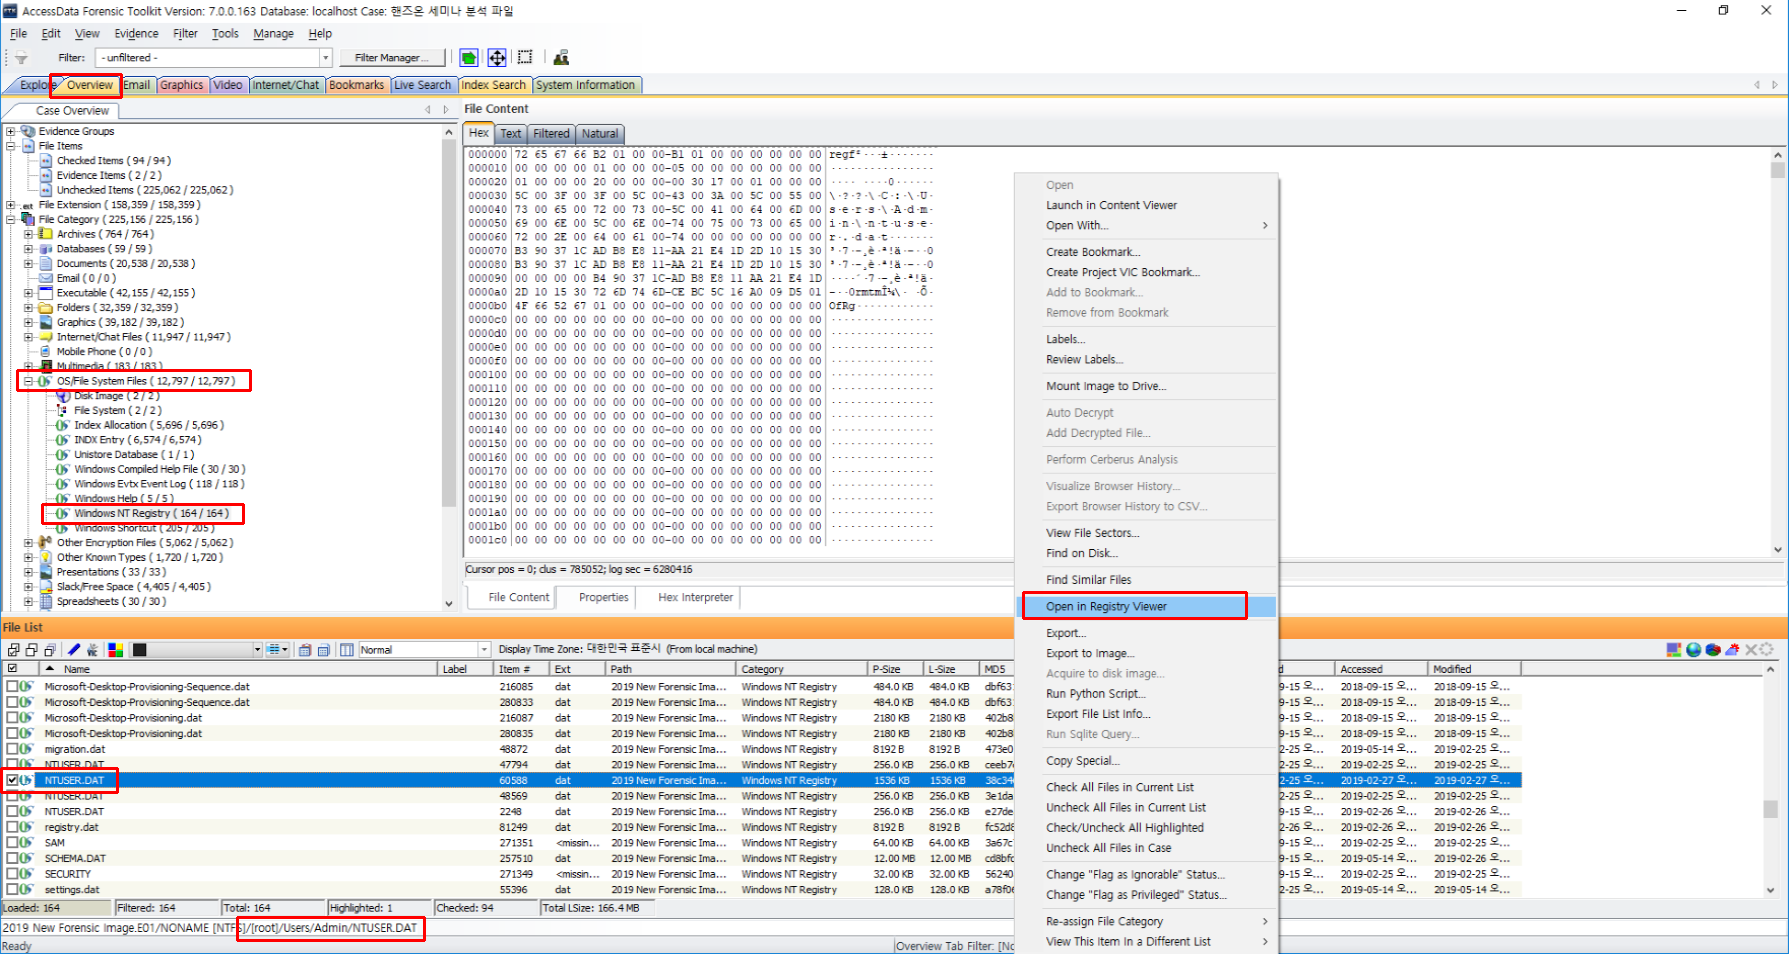1789x954 pixels.
Task: Click the treemap visualization icon
Action: pos(1674,650)
